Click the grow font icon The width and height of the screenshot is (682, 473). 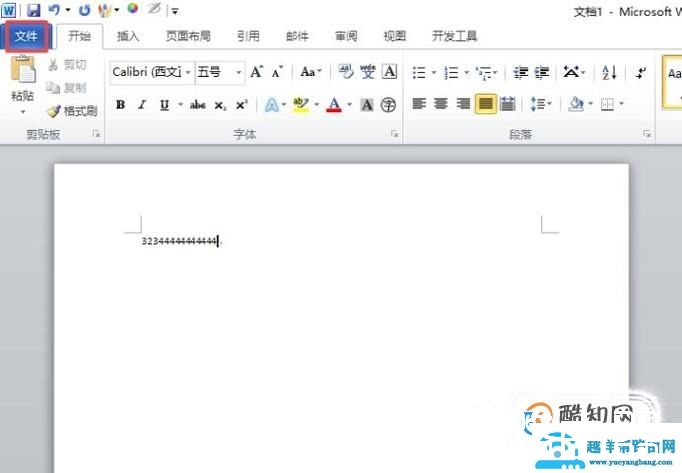coord(257,72)
